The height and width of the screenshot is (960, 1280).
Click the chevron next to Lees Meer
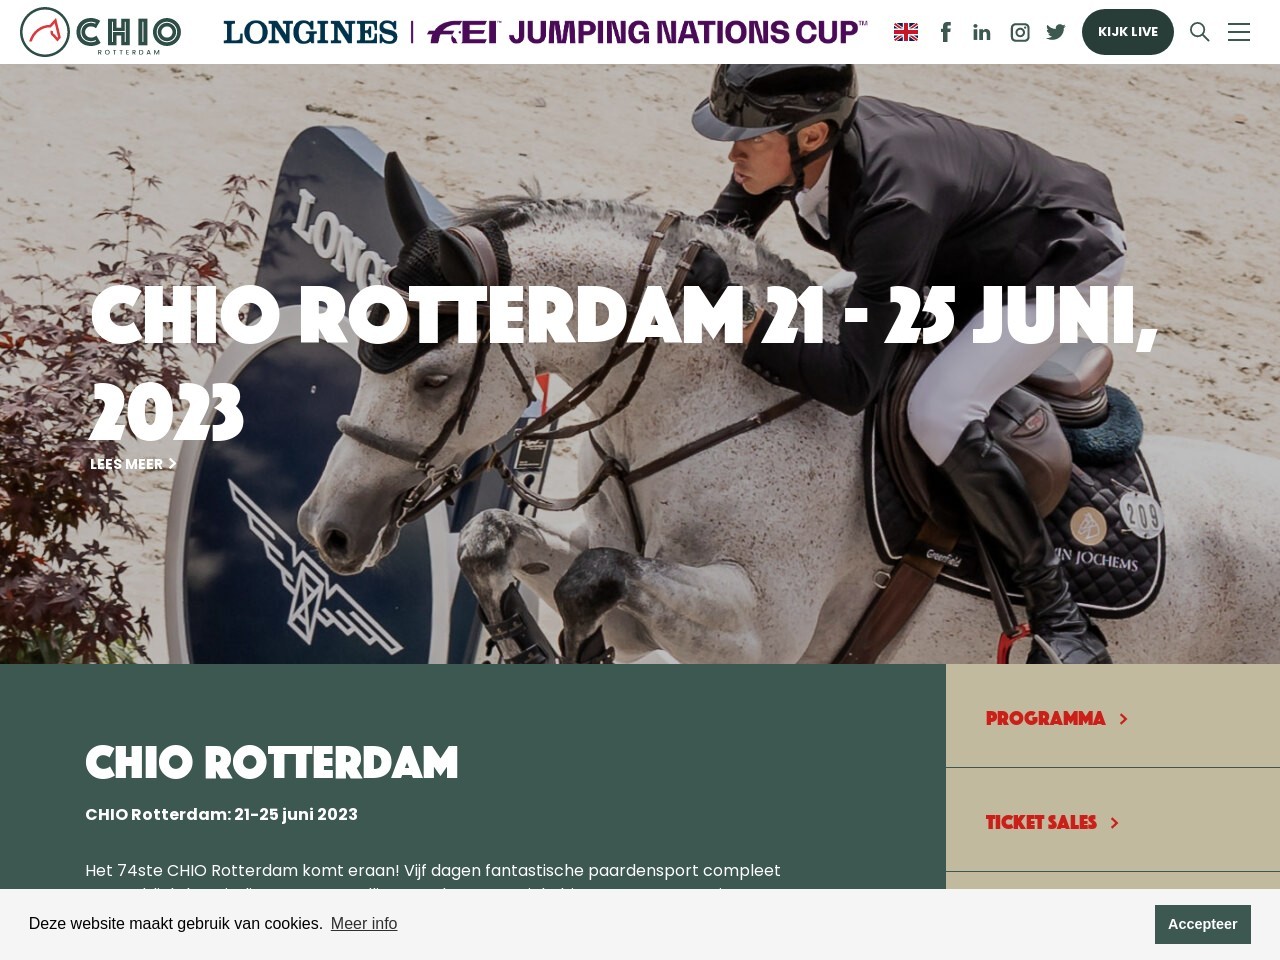click(172, 464)
